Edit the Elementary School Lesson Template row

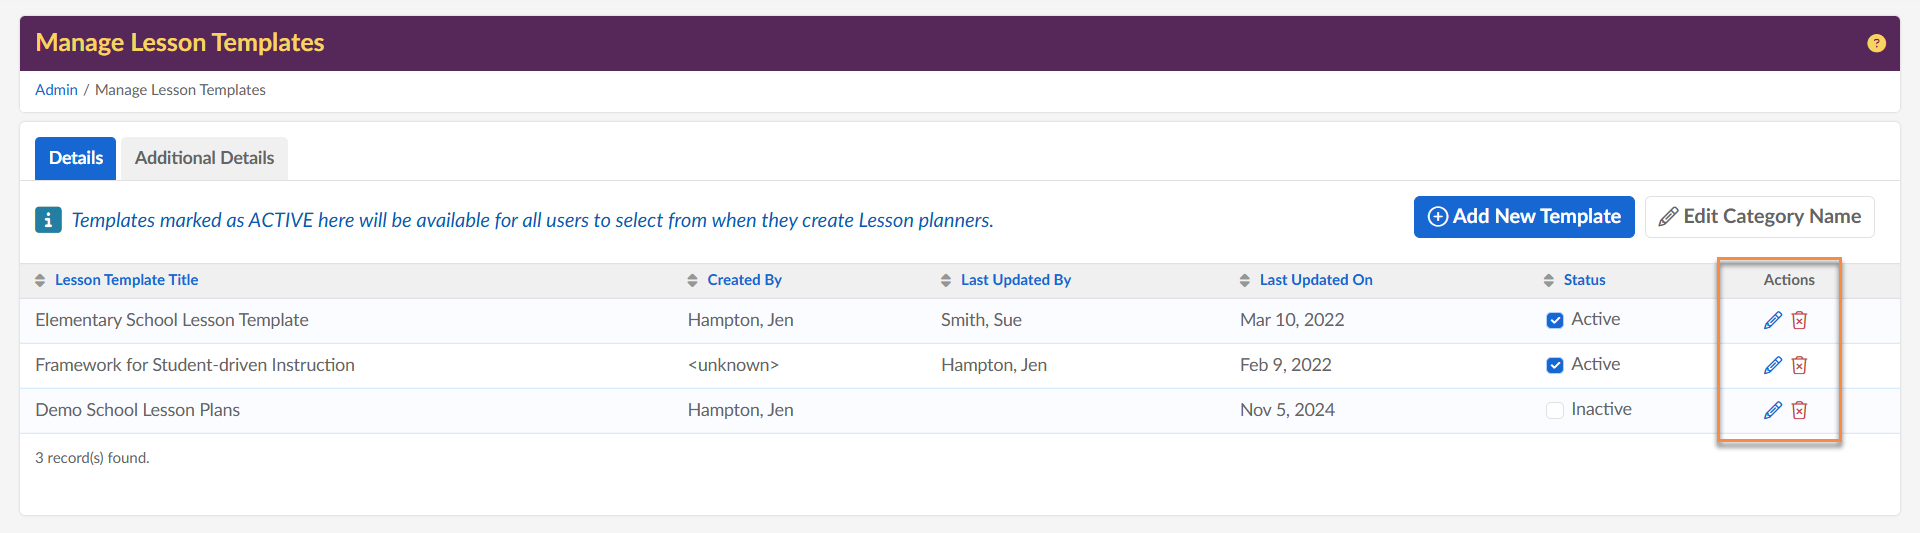(x=1772, y=320)
